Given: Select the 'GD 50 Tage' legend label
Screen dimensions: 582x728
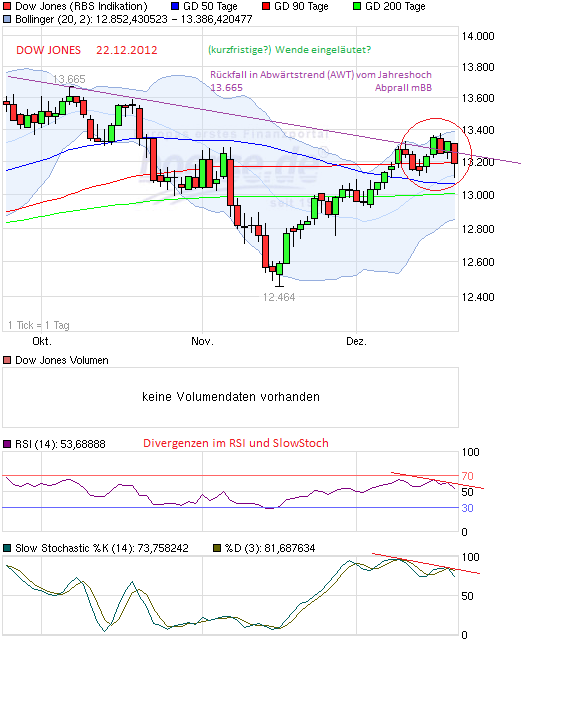Looking at the screenshot, I should pyautogui.click(x=210, y=6).
